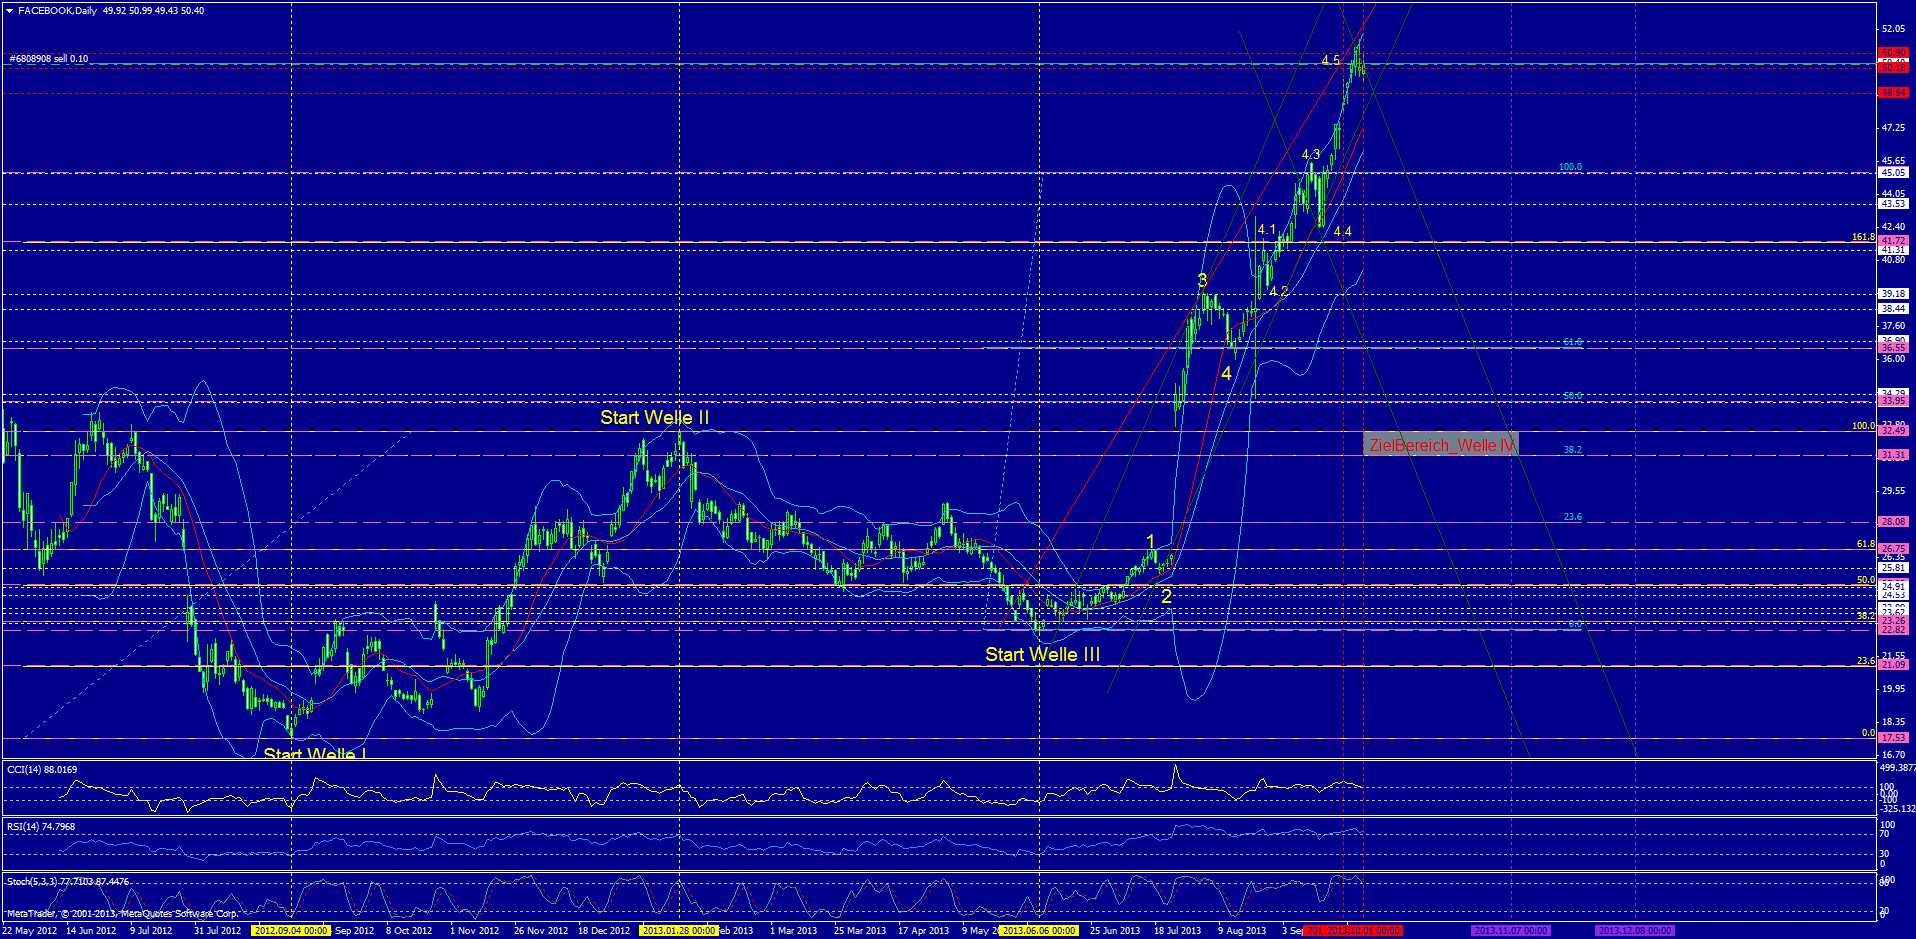Click the 39.18 price tag
This screenshot has width=1916, height=939.
pos(1893,294)
